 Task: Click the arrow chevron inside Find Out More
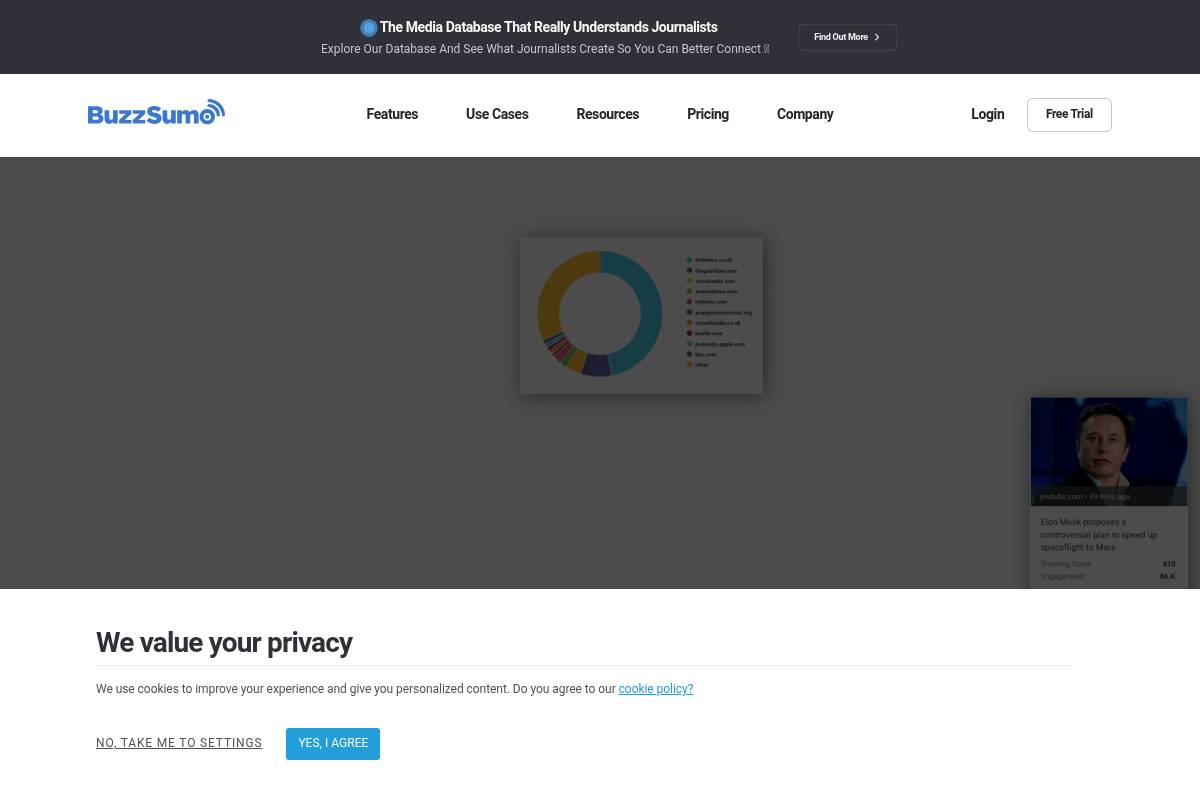[877, 37]
